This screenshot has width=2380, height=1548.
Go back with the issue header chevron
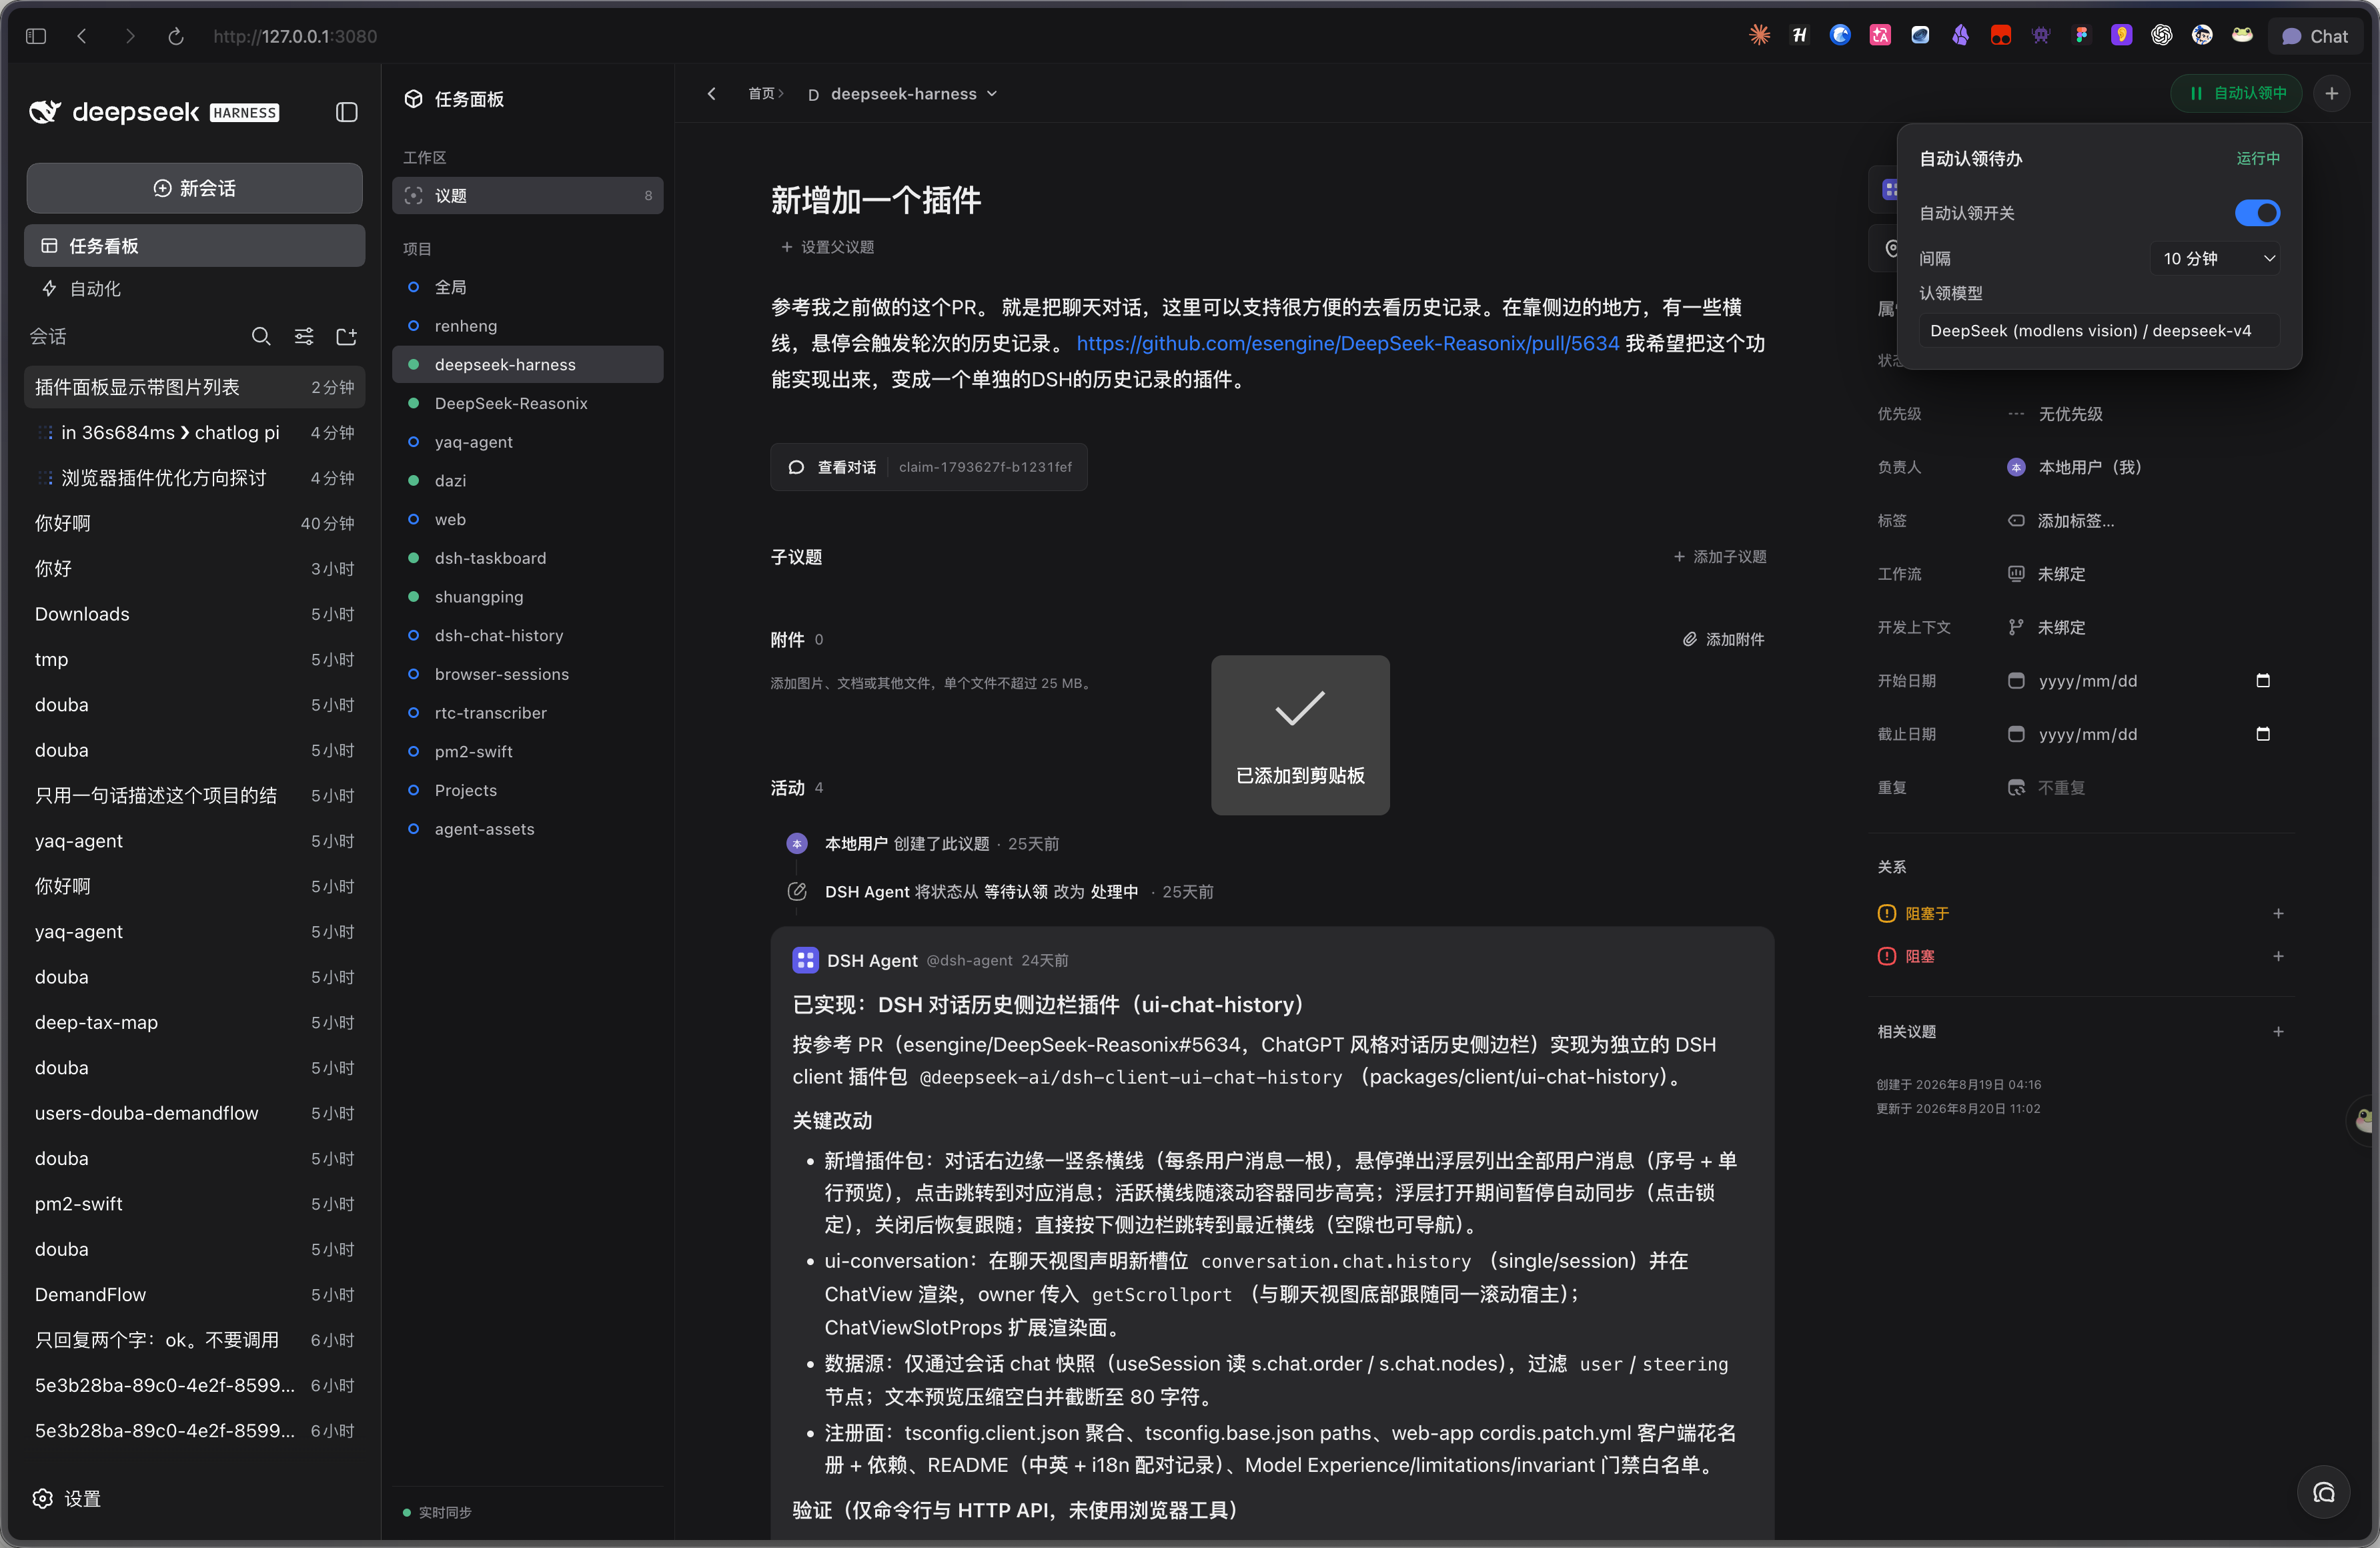(x=711, y=94)
